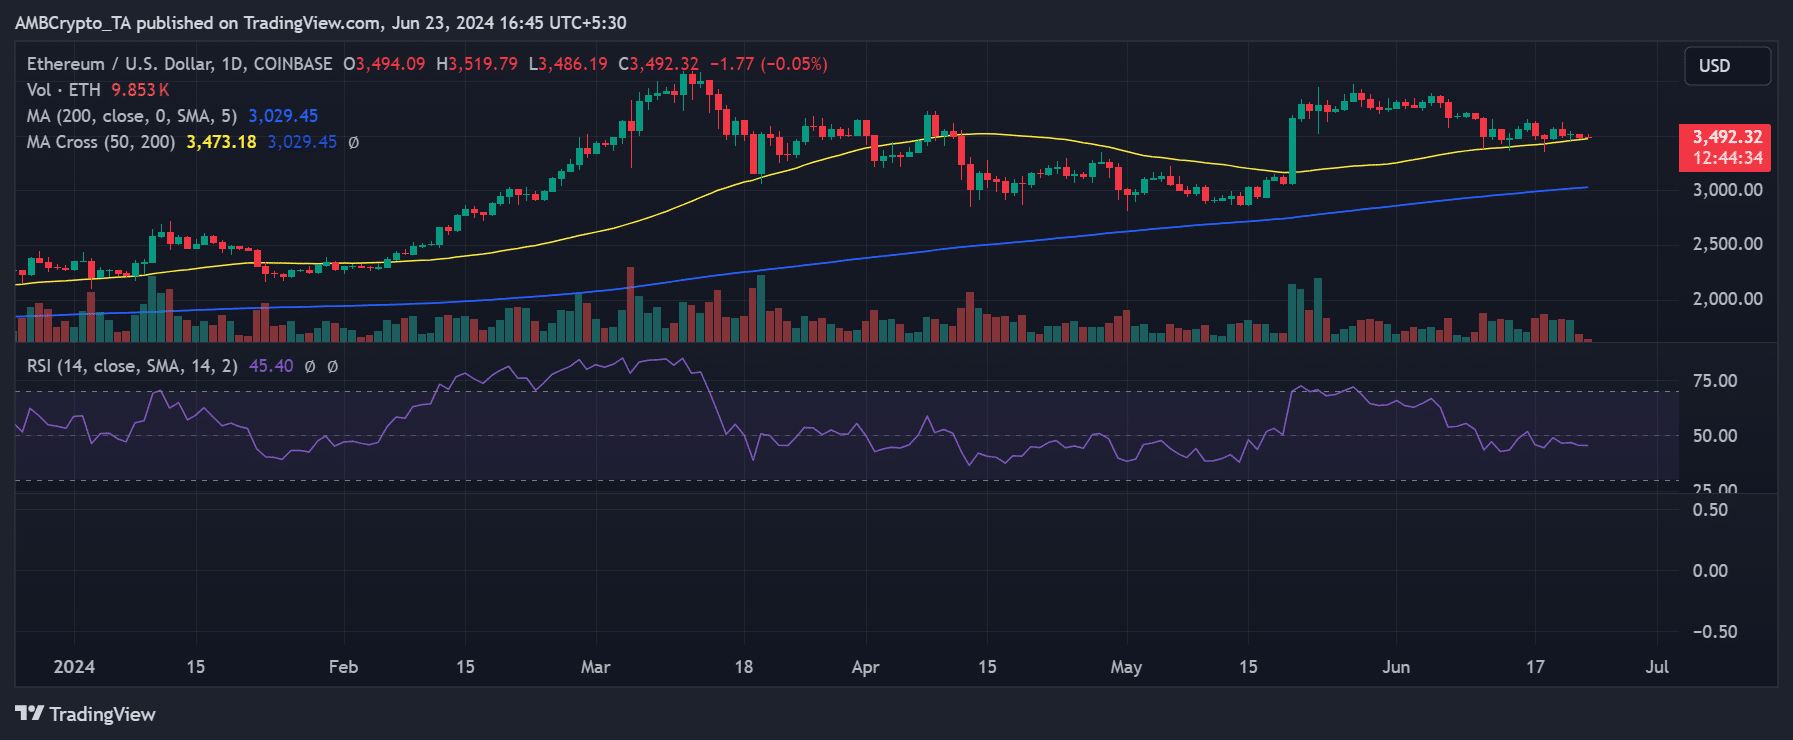The height and width of the screenshot is (740, 1793).
Task: Click the RSI (14, close, SMA, 14, 2) legend
Action: click(132, 366)
